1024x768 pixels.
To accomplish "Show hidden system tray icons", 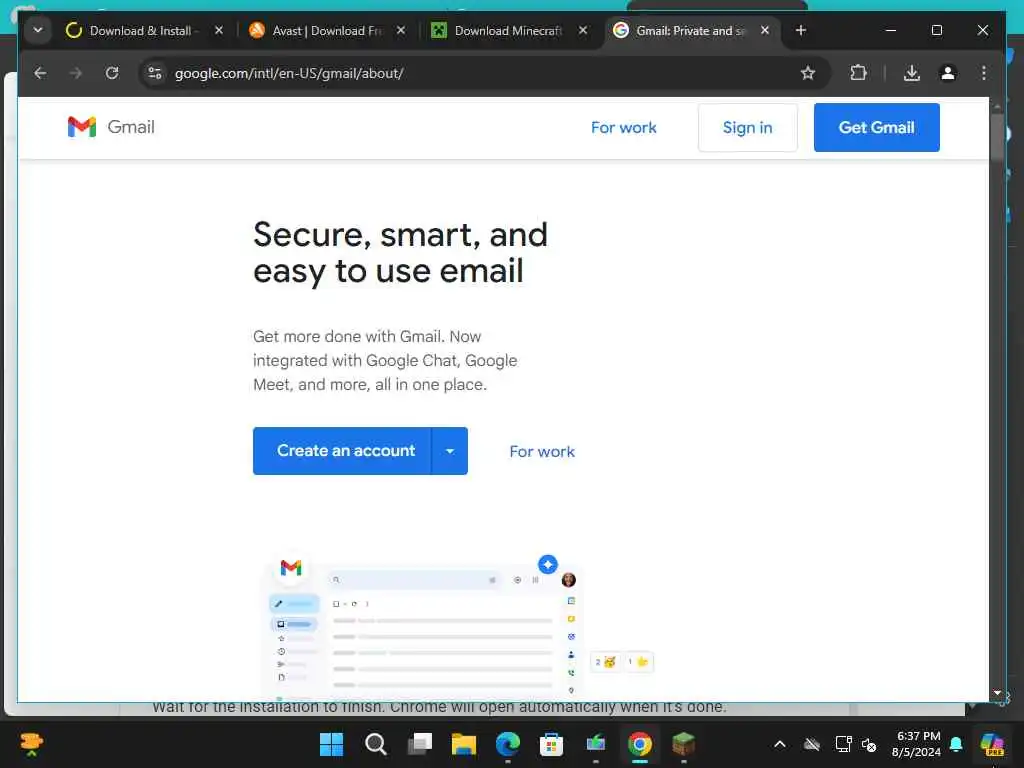I will (x=780, y=744).
